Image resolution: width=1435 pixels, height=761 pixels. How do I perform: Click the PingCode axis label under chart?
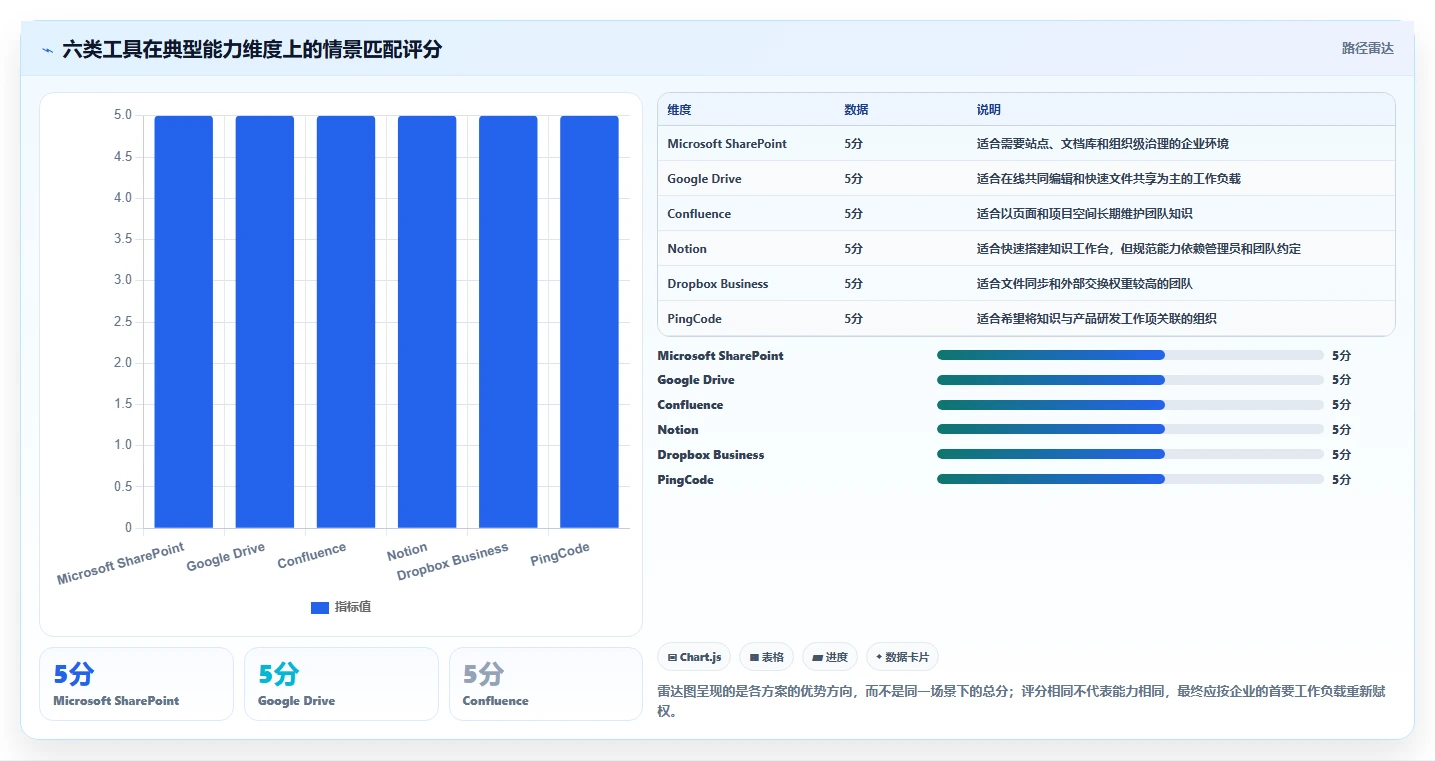point(560,554)
